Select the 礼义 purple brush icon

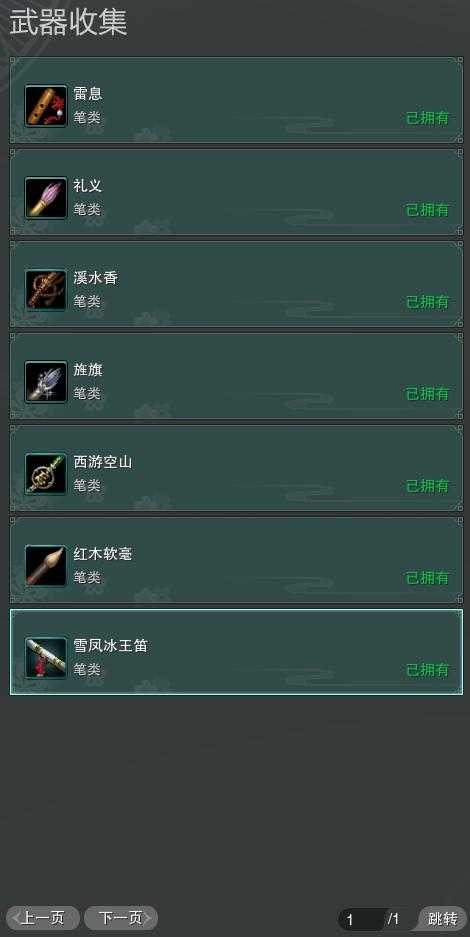coord(46,198)
